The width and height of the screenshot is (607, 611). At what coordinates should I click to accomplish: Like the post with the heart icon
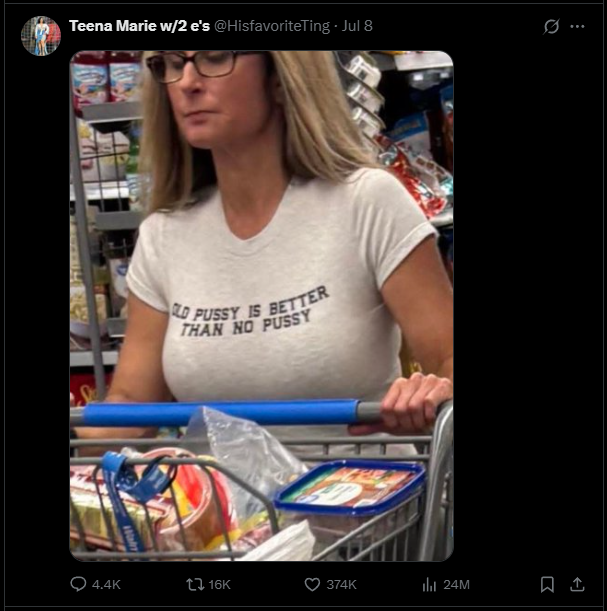tap(312, 585)
